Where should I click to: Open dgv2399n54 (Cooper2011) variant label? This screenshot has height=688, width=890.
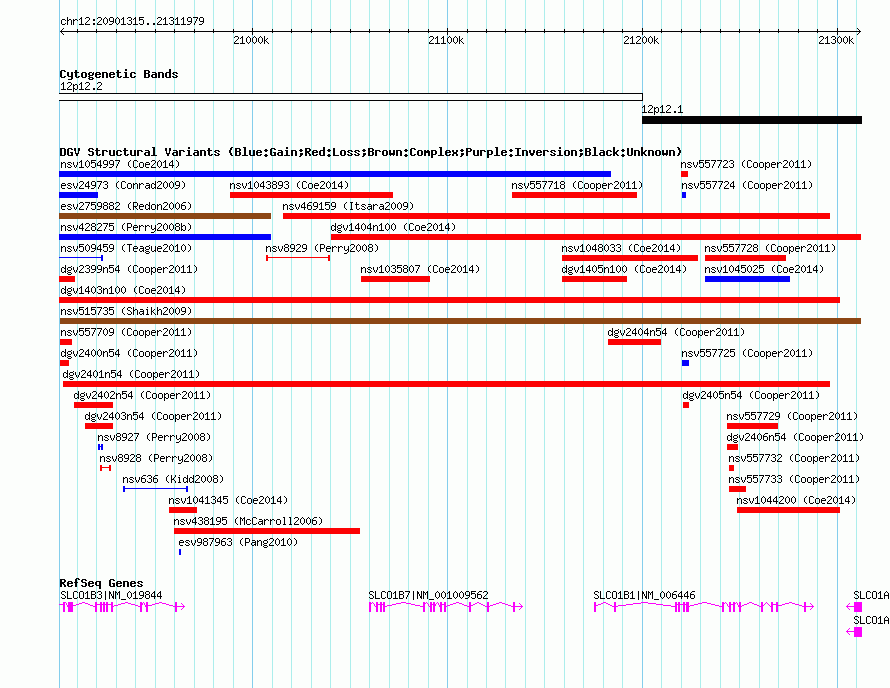[129, 269]
